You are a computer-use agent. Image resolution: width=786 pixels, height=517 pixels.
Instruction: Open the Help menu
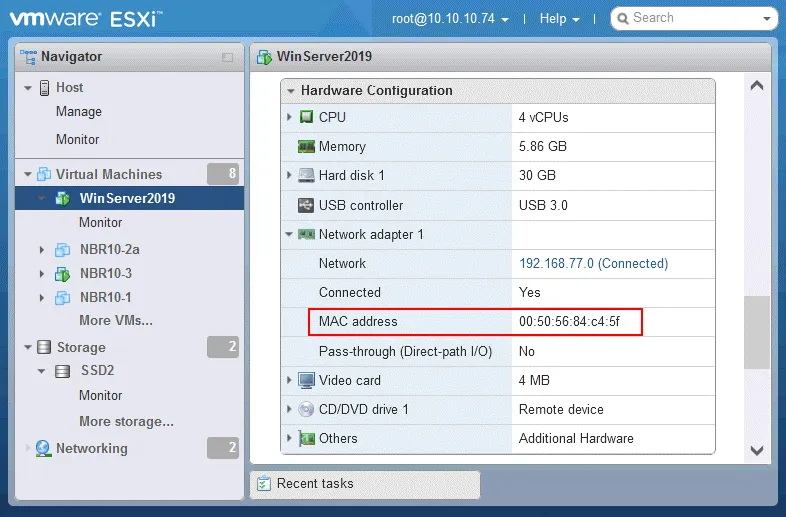561,19
